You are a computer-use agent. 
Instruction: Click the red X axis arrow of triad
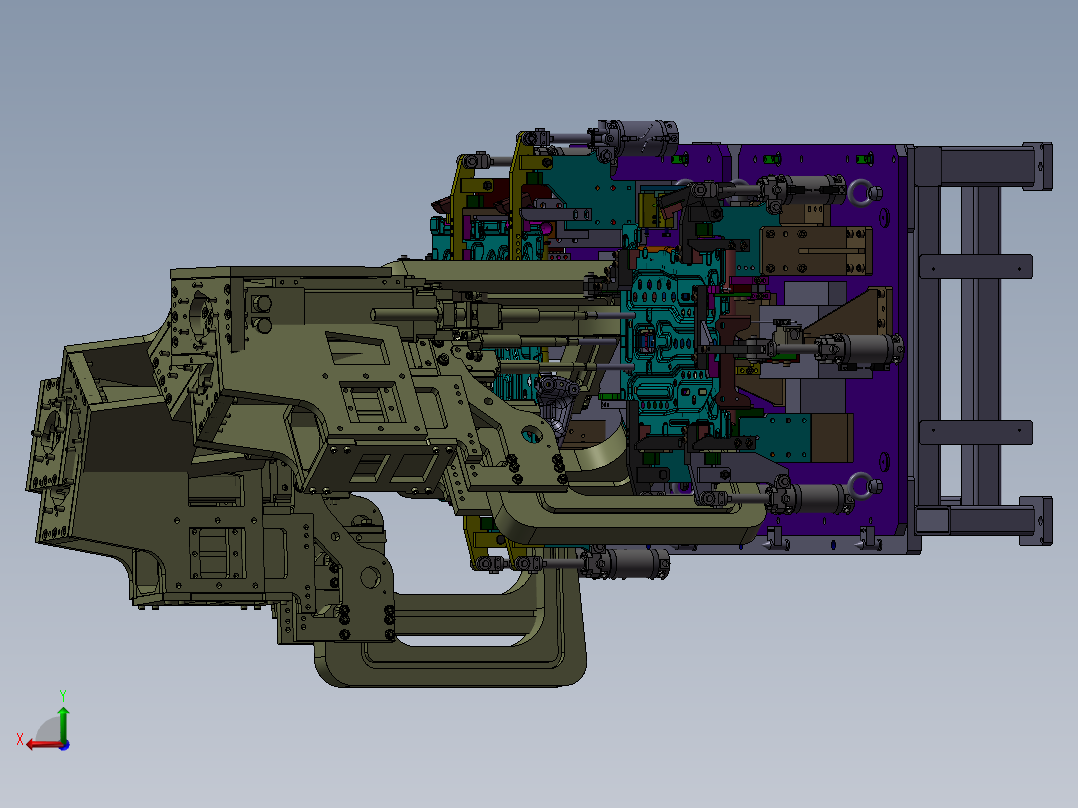tap(44, 745)
